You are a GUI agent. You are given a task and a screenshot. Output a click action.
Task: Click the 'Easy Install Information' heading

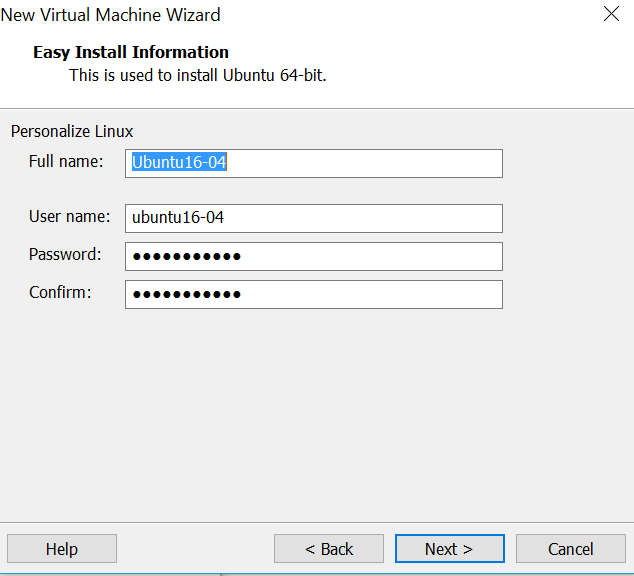click(131, 53)
